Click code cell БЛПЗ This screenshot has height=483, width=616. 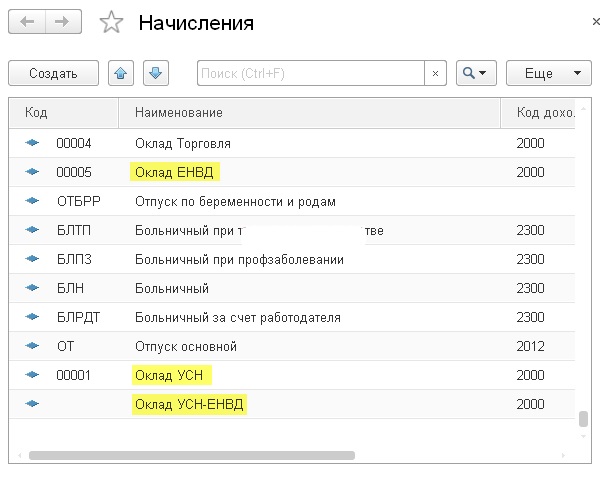point(74,259)
